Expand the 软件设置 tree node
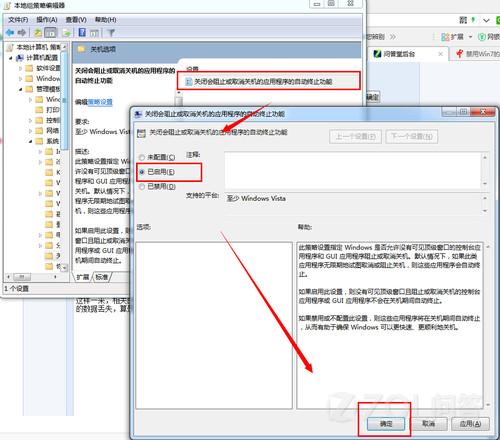The image size is (500, 440). (x=20, y=69)
